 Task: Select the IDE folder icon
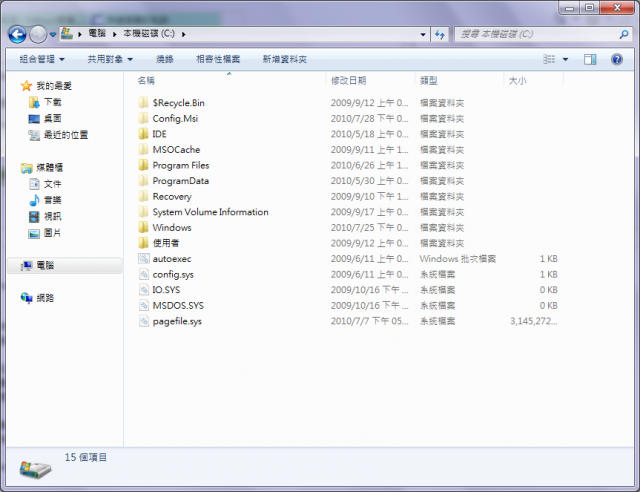(x=143, y=134)
